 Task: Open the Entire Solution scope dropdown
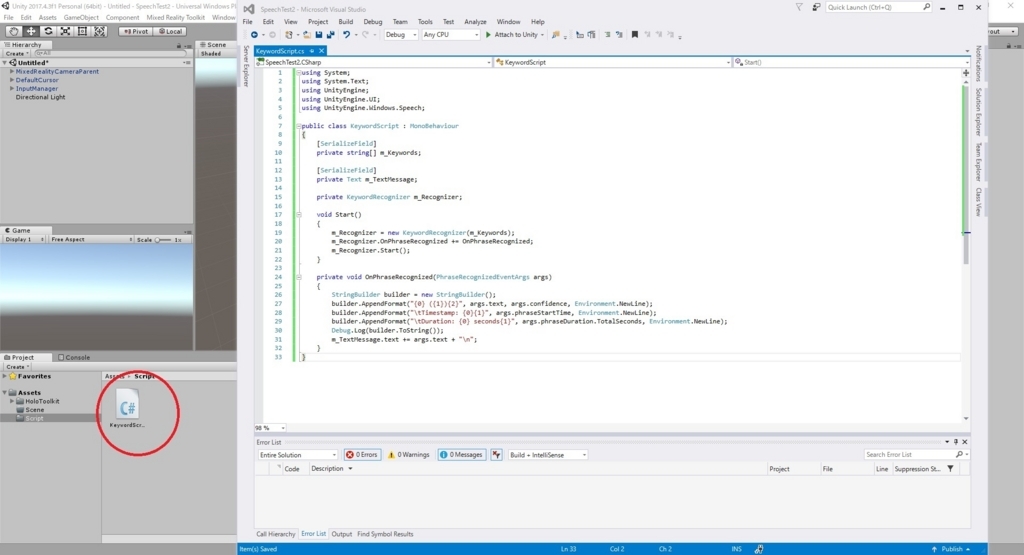pos(297,454)
